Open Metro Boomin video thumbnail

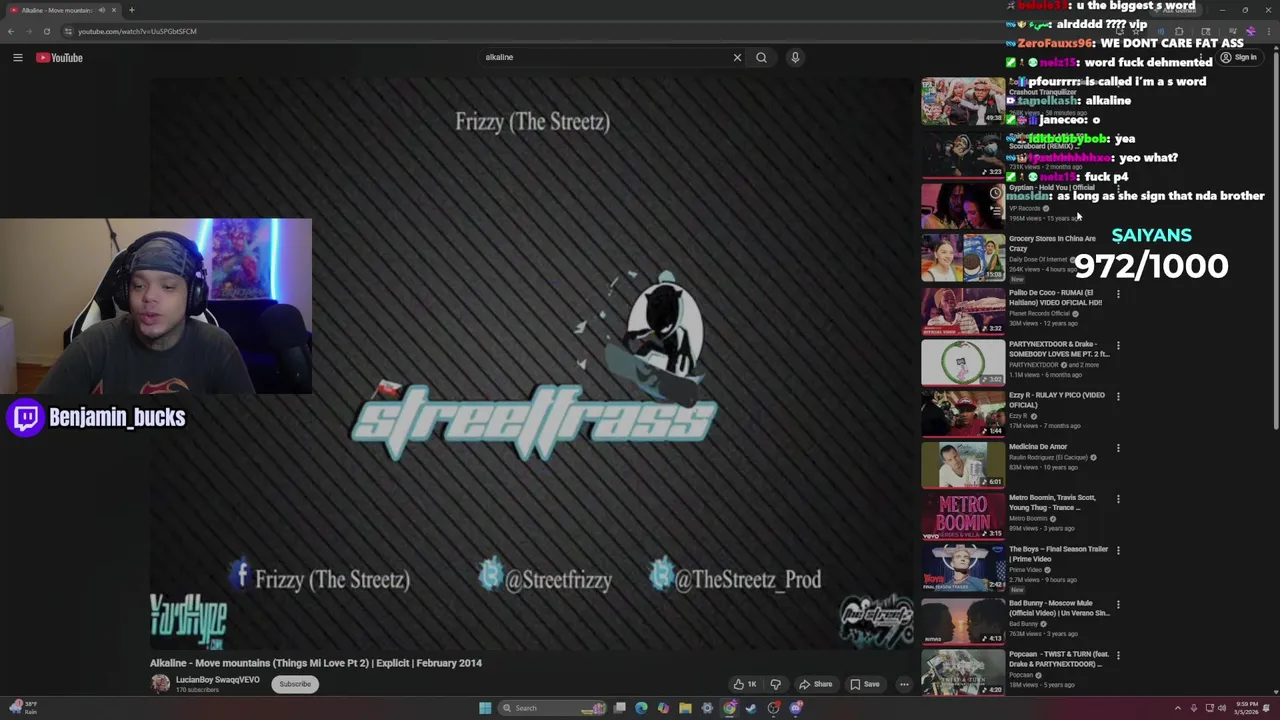point(963,516)
